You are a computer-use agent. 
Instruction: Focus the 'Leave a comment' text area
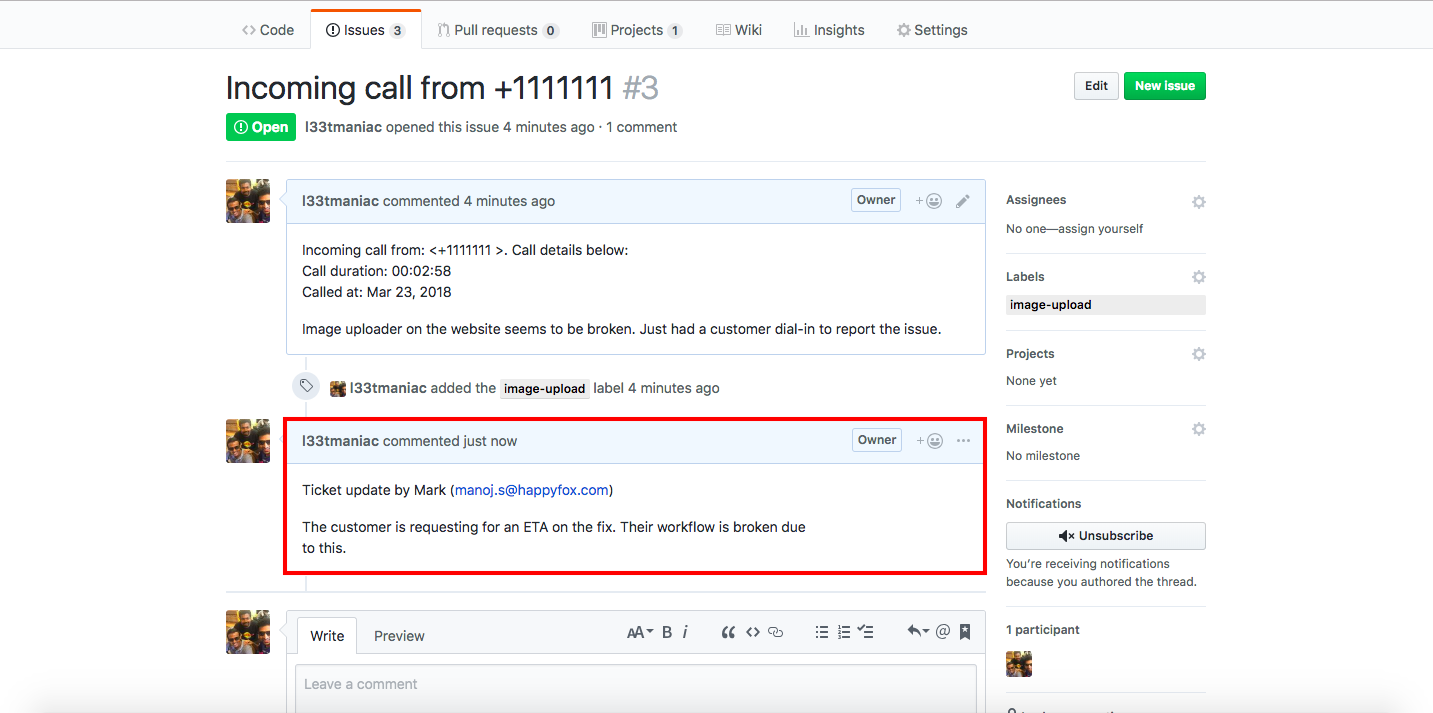click(x=636, y=688)
